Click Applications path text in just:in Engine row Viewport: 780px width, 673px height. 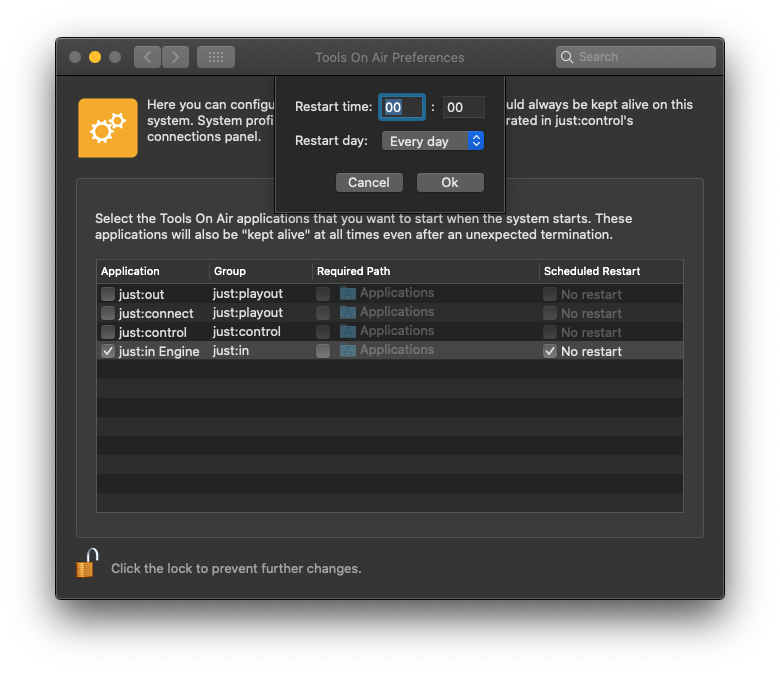pyautogui.click(x=397, y=350)
